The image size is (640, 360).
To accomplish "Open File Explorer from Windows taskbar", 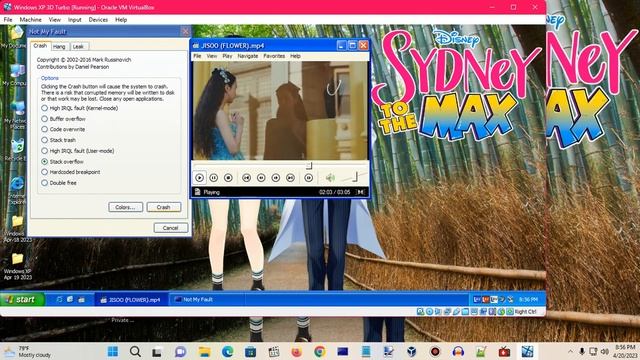I will click(x=204, y=351).
